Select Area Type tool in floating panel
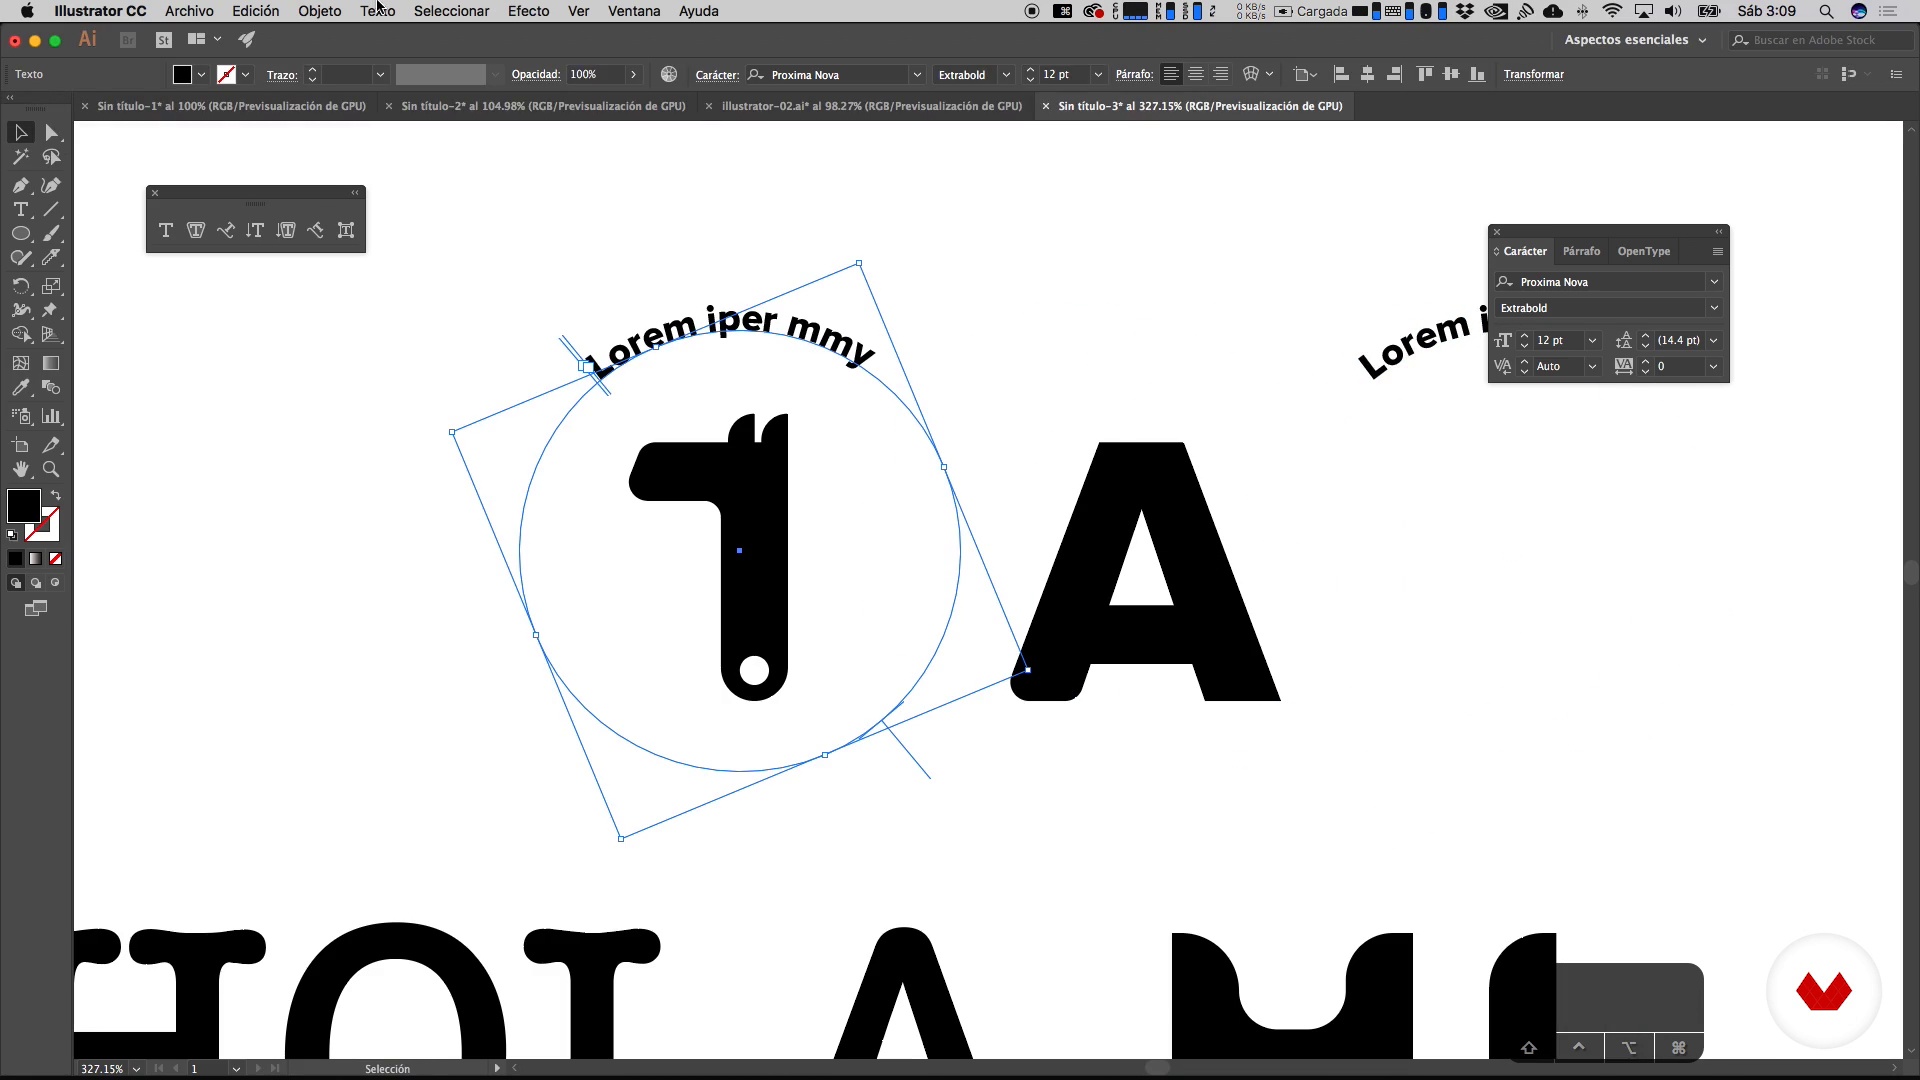The width and height of the screenshot is (1920, 1080). click(196, 231)
